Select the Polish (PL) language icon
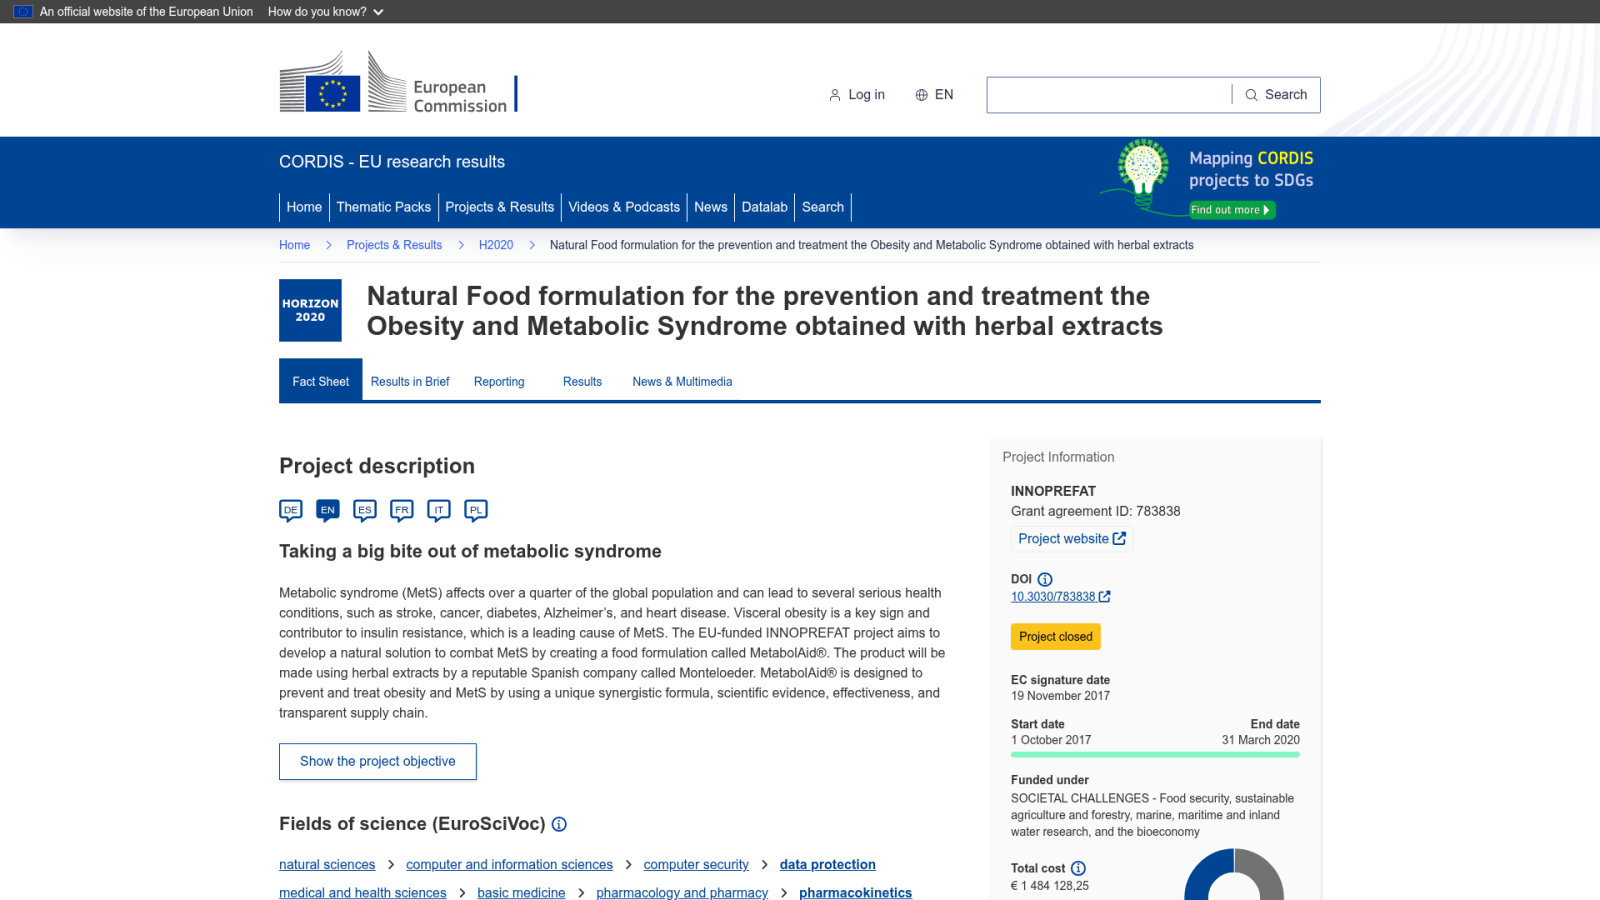The image size is (1600, 900). click(476, 510)
